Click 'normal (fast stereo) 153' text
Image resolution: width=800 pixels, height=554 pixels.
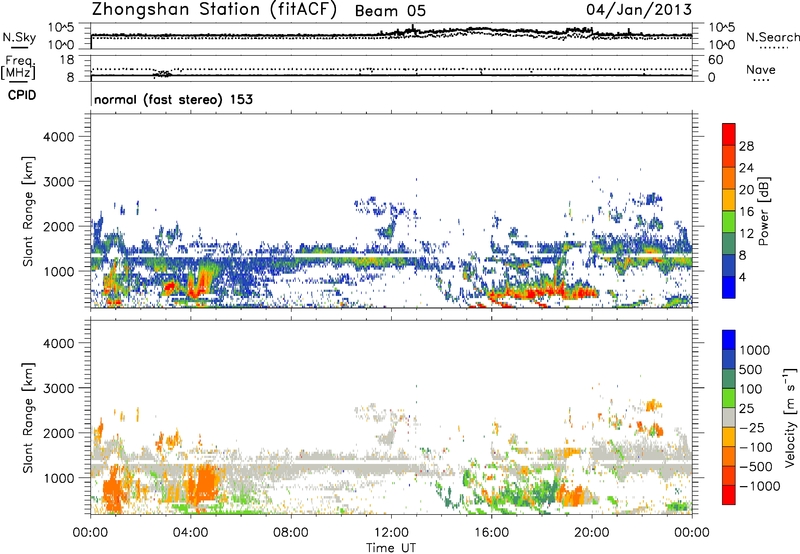click(173, 99)
